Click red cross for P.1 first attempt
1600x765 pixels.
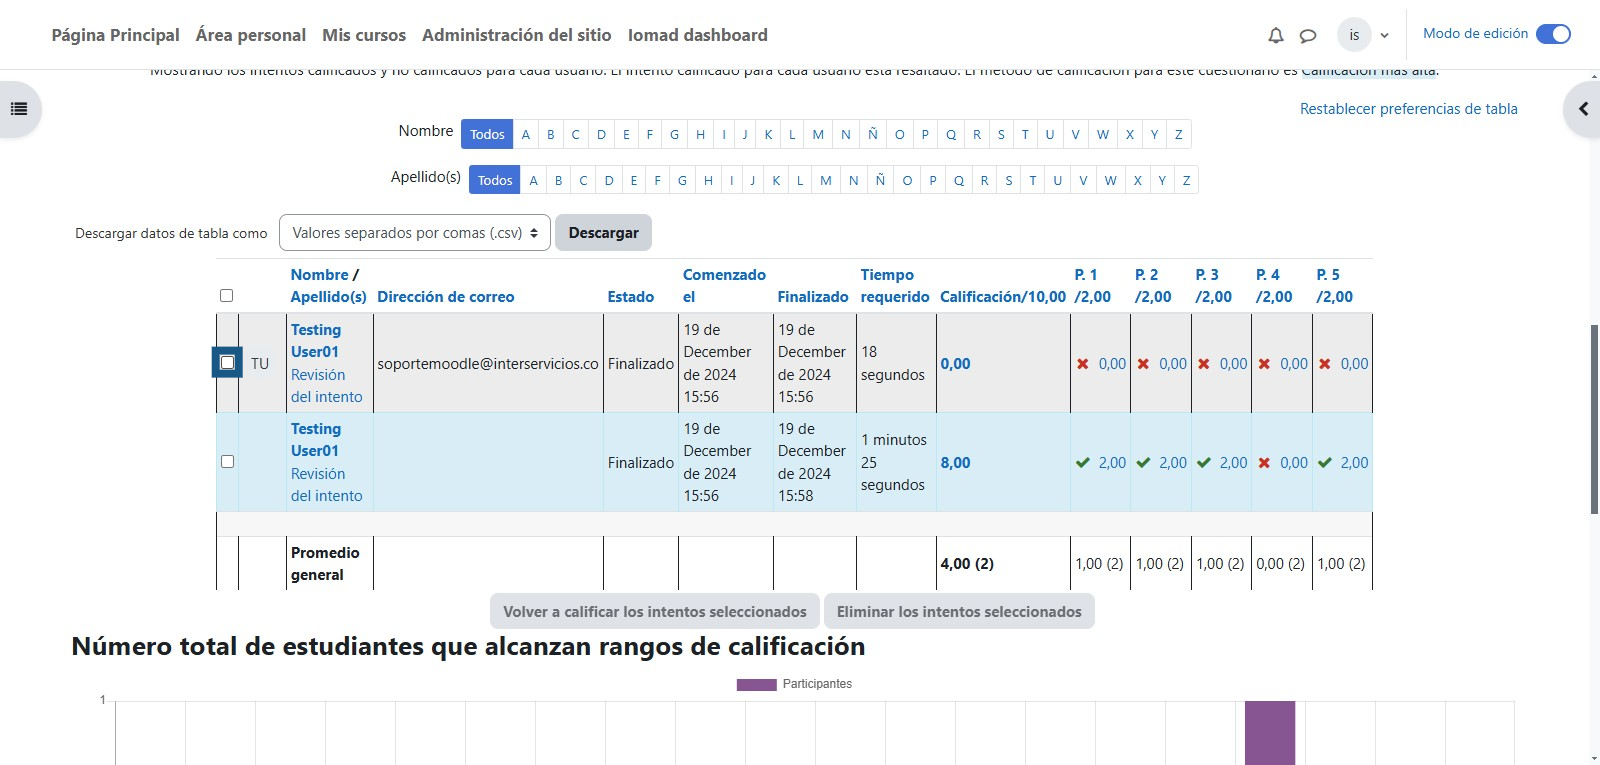point(1082,364)
